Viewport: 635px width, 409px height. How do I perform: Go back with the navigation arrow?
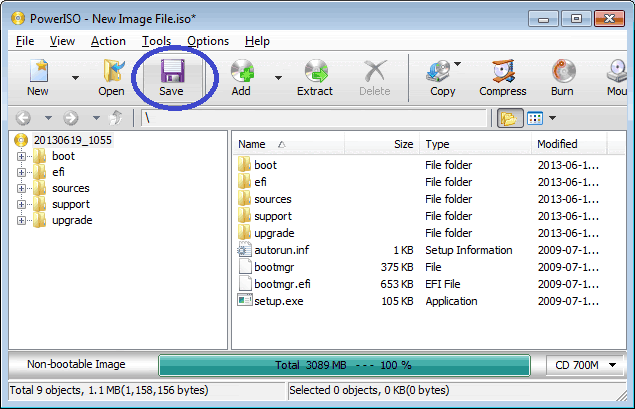coord(23,118)
